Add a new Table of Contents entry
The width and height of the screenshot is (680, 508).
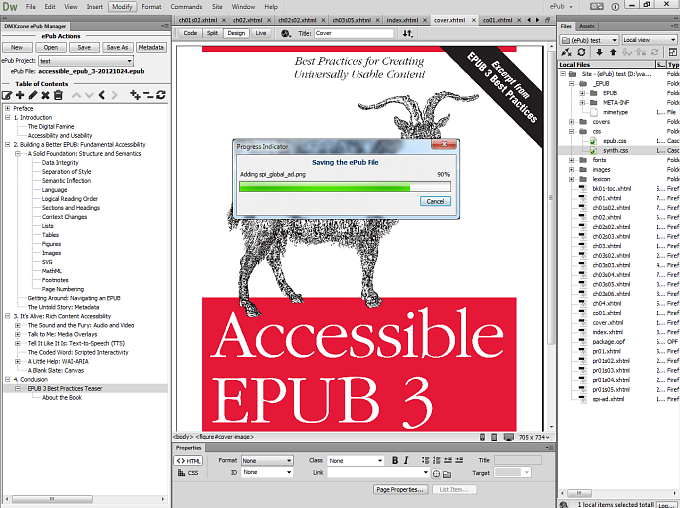(20, 95)
